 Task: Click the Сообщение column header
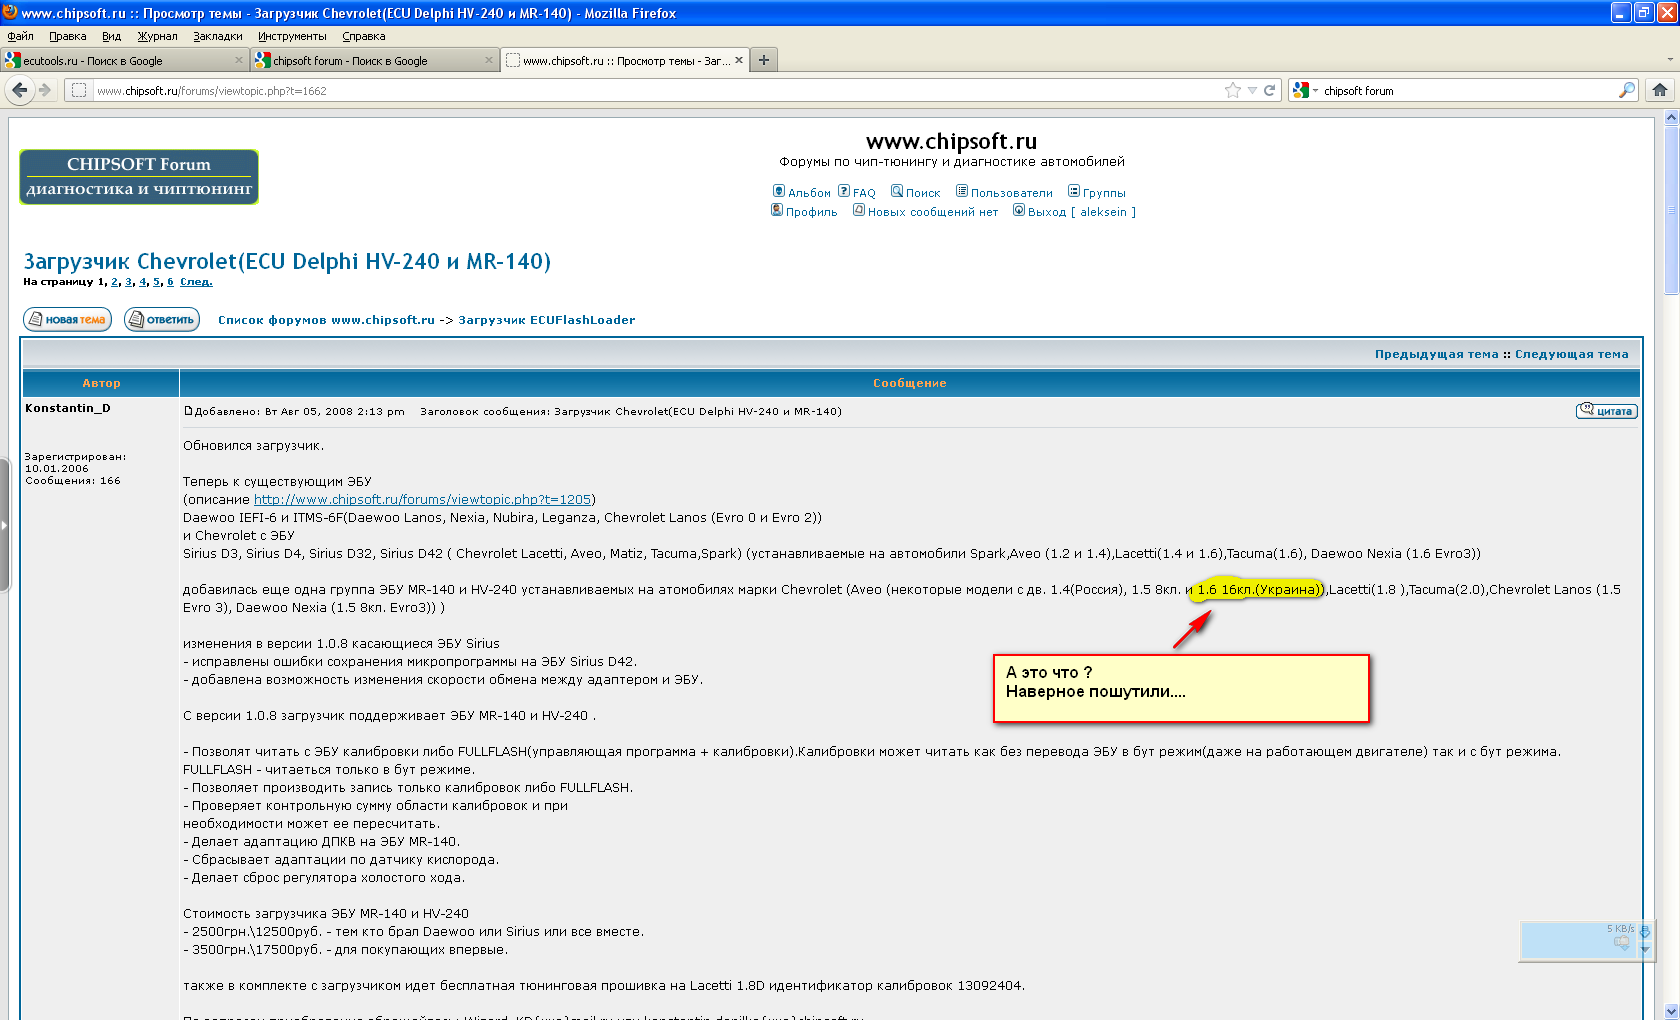click(x=910, y=383)
